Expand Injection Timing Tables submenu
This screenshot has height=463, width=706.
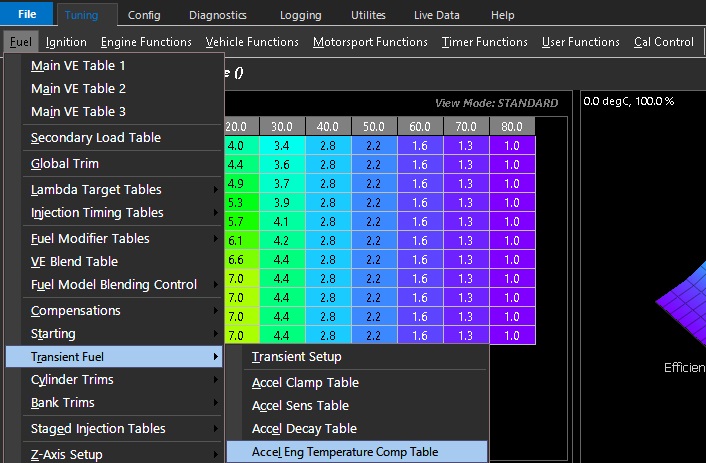tap(114, 213)
